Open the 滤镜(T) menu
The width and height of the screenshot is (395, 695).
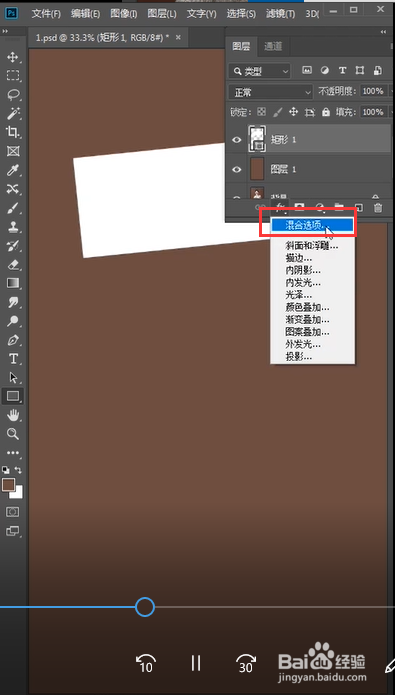[x=281, y=14]
